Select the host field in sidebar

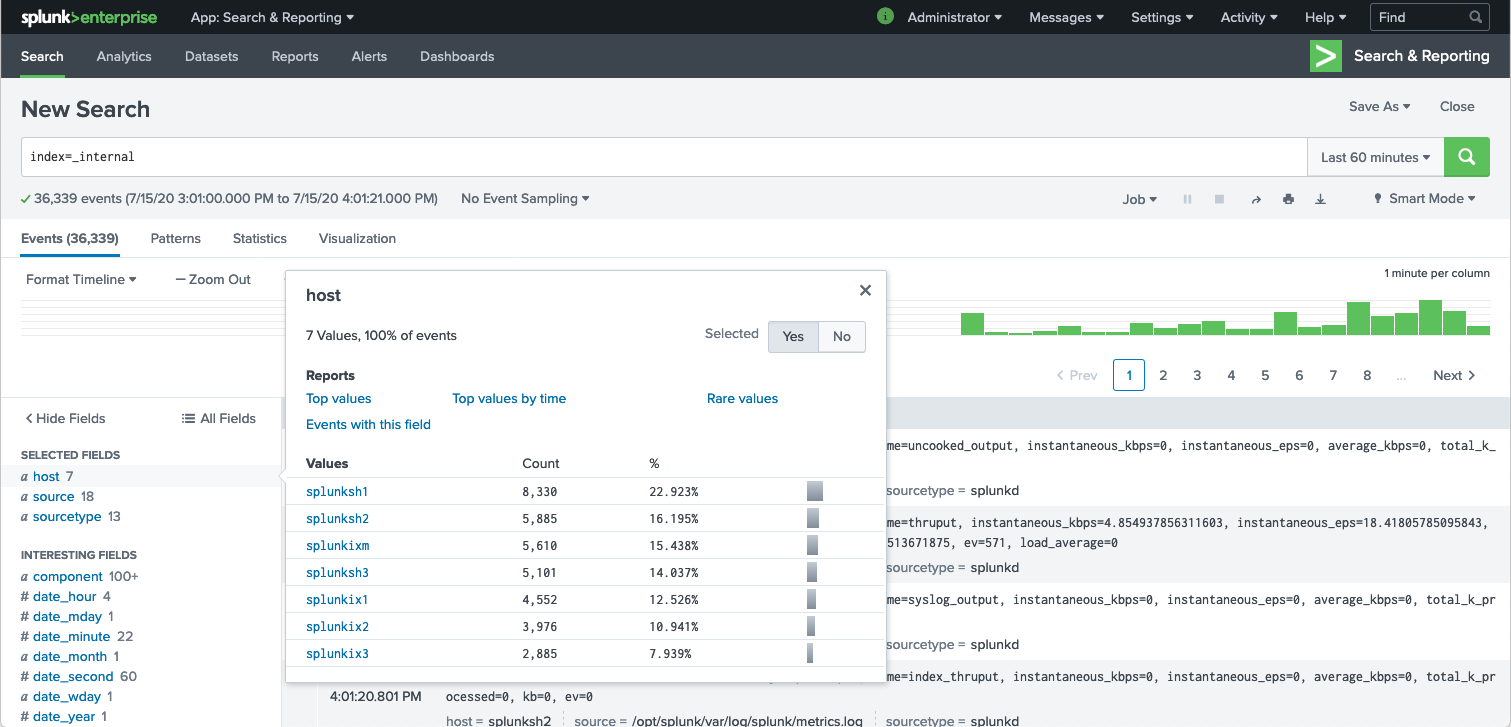tap(47, 476)
